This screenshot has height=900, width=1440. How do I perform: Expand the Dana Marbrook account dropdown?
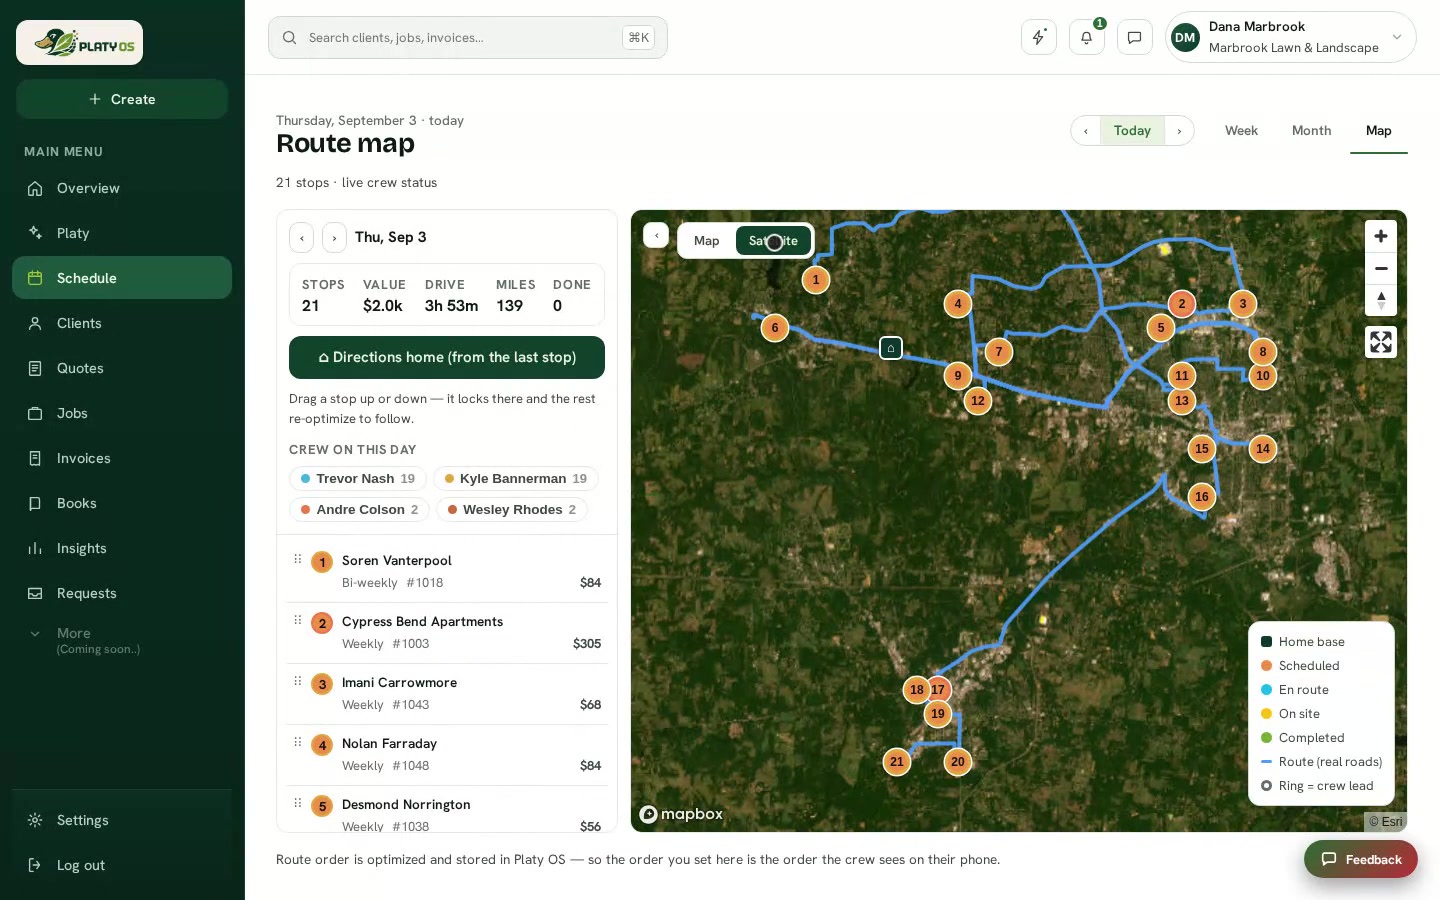(1290, 37)
